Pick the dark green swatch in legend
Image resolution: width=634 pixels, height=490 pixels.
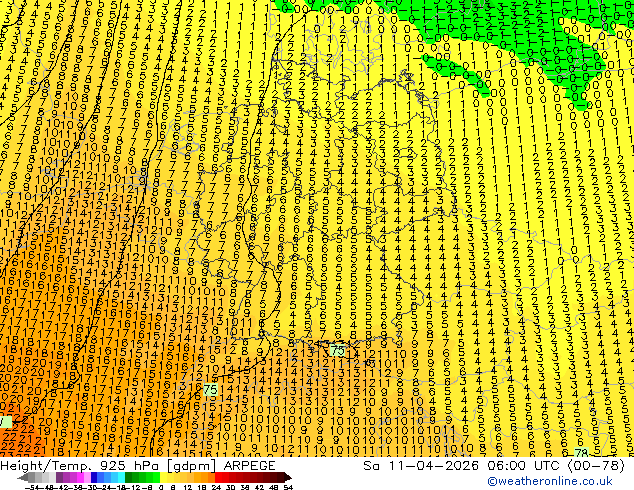(x=128, y=478)
